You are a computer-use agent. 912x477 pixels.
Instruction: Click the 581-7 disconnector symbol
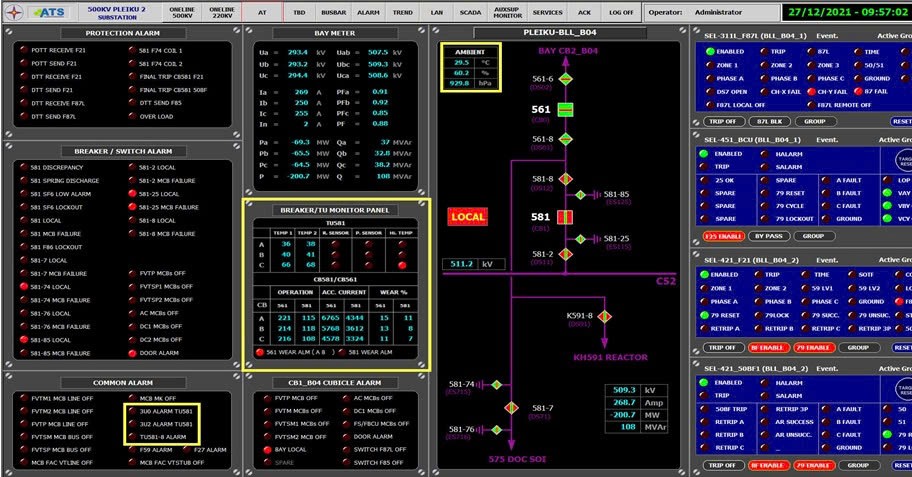click(511, 408)
